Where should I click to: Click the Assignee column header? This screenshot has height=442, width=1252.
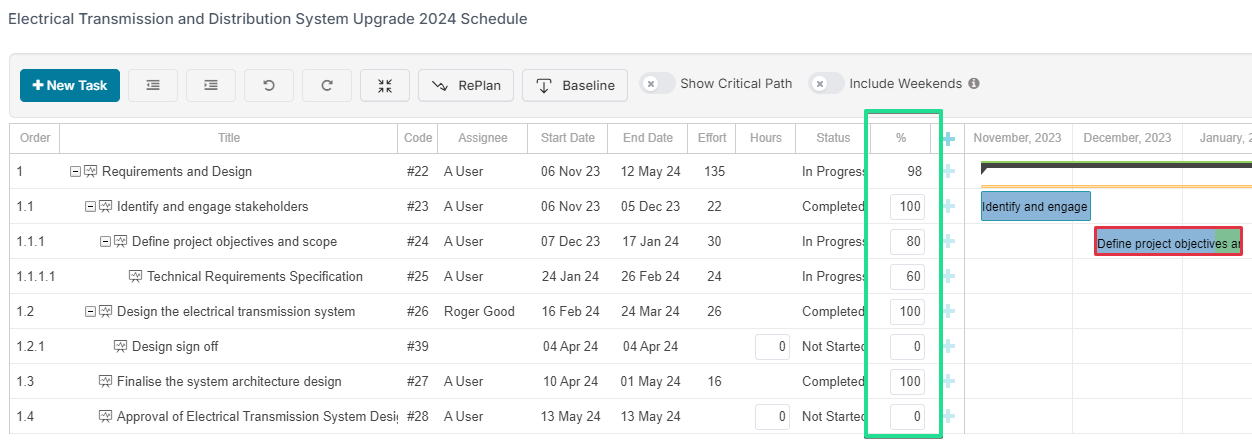483,138
